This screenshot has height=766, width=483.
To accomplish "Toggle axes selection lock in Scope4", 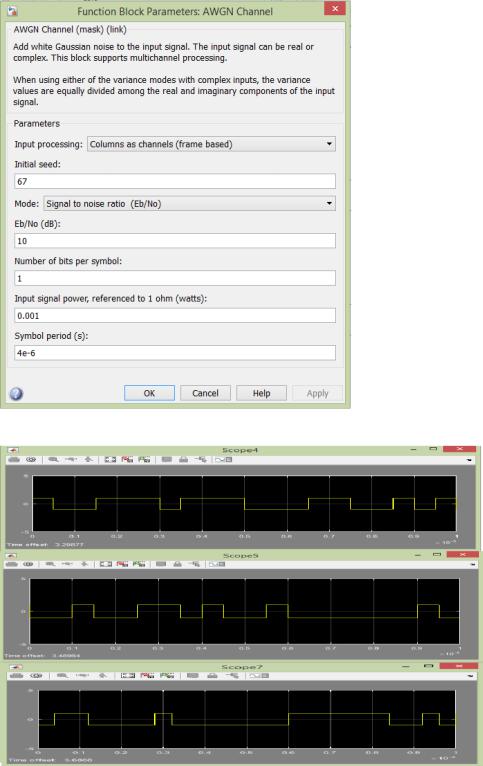I will [184, 460].
